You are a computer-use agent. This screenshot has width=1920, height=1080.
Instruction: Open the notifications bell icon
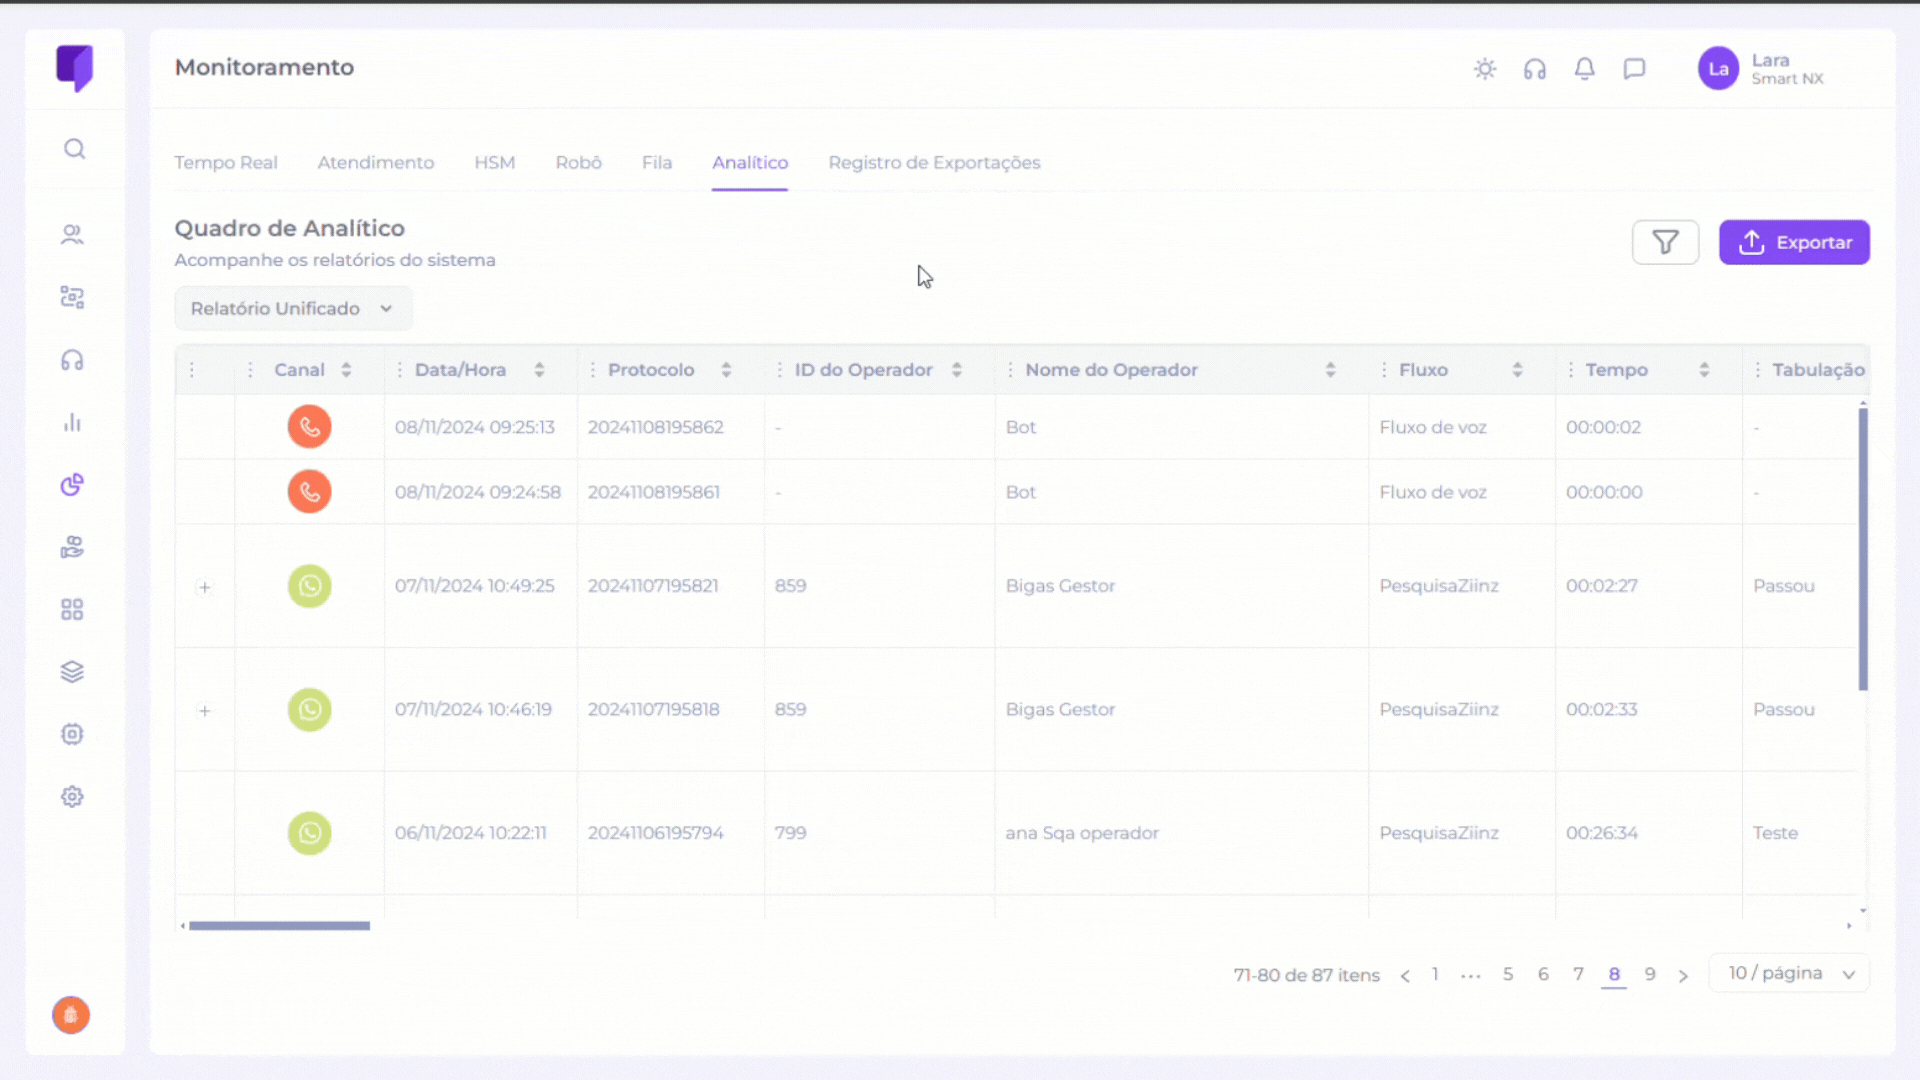pyautogui.click(x=1585, y=69)
